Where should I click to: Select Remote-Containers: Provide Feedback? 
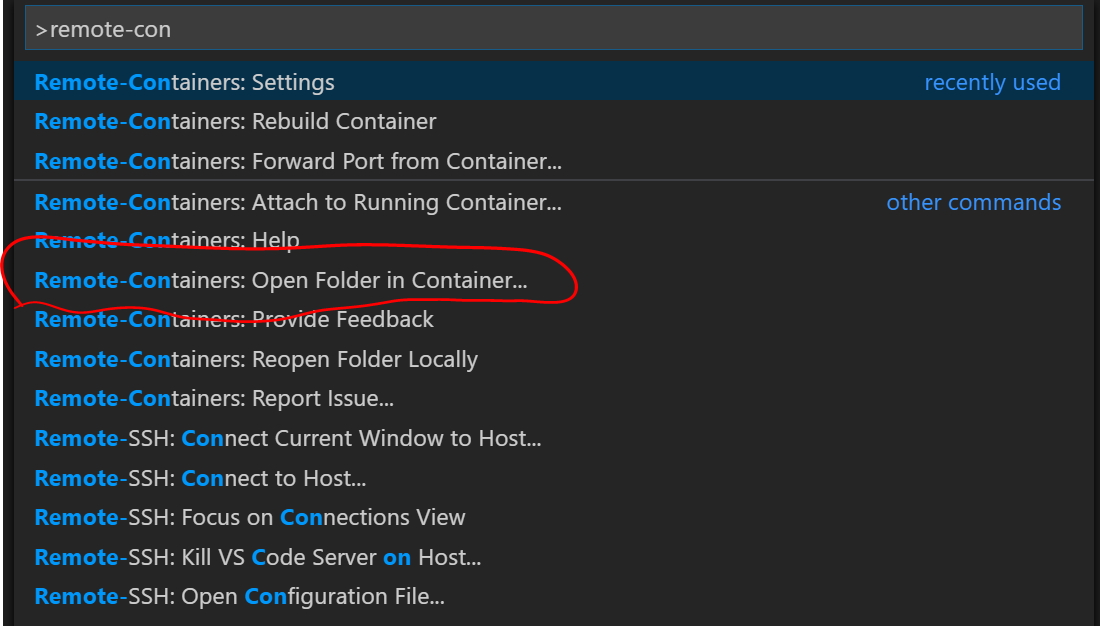click(234, 319)
